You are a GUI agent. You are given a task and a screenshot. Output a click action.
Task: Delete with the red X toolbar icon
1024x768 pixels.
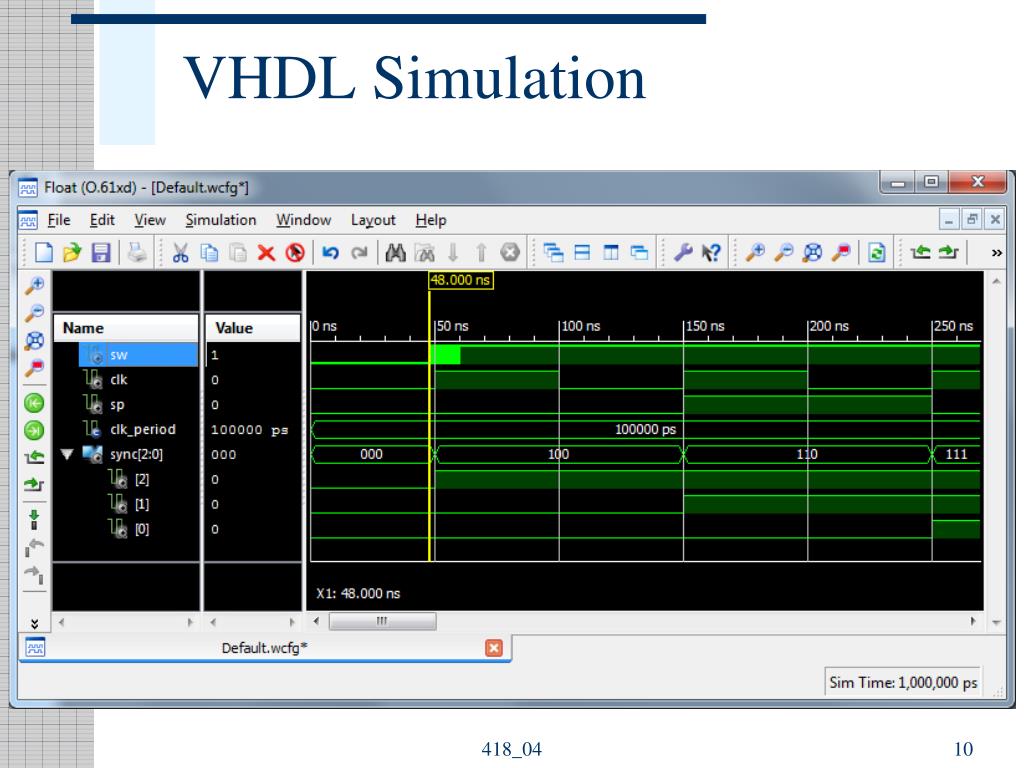tap(266, 252)
